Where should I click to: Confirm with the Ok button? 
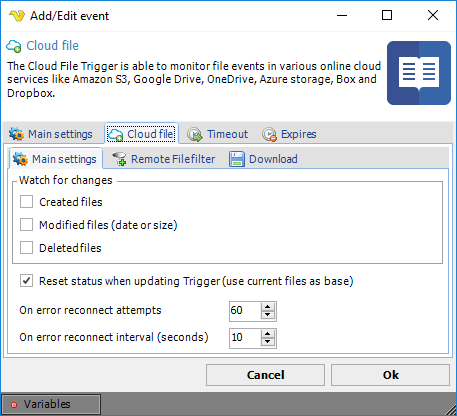point(390,375)
